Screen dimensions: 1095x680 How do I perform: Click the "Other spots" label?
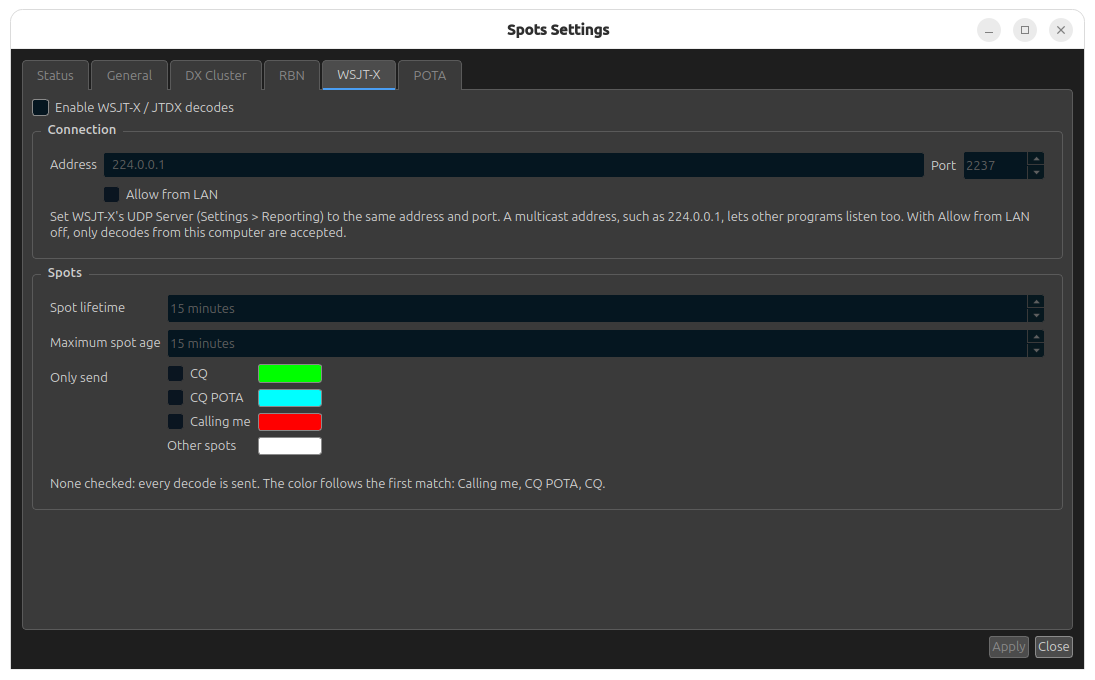coord(201,445)
